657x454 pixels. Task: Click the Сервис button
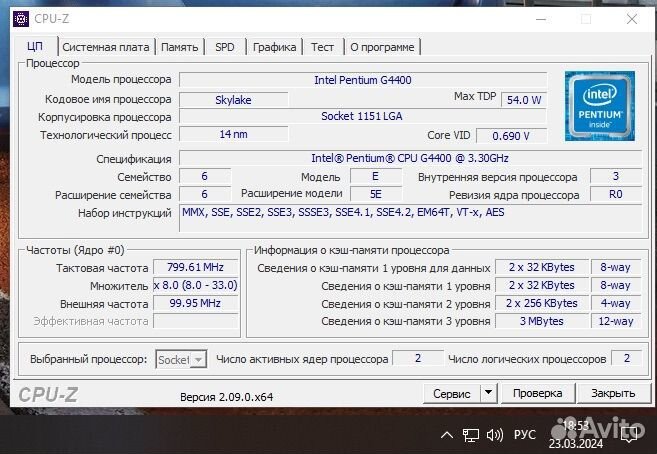coord(451,394)
